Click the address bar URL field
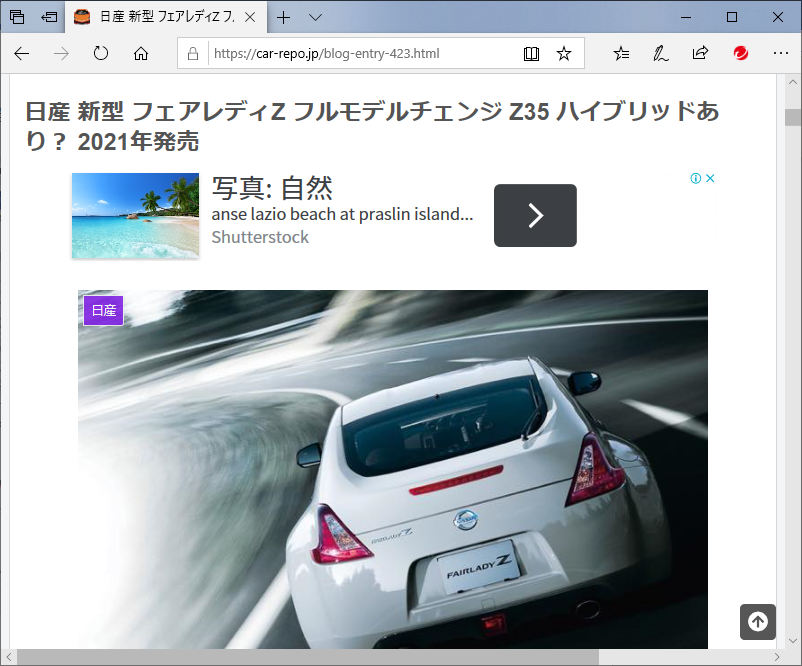 [x=360, y=54]
